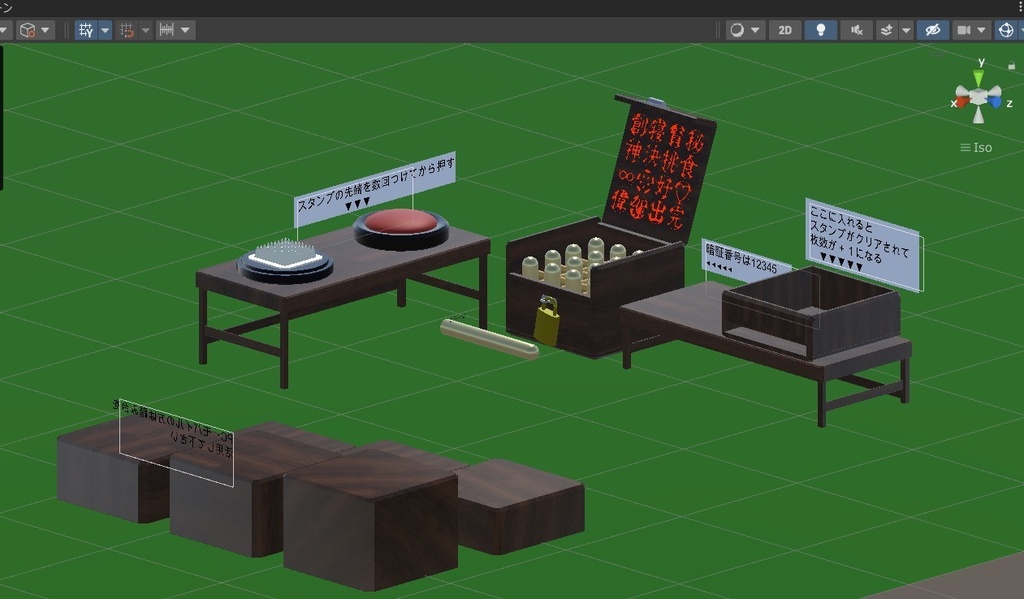Expand the increment snap dropdown arrow

[185, 30]
